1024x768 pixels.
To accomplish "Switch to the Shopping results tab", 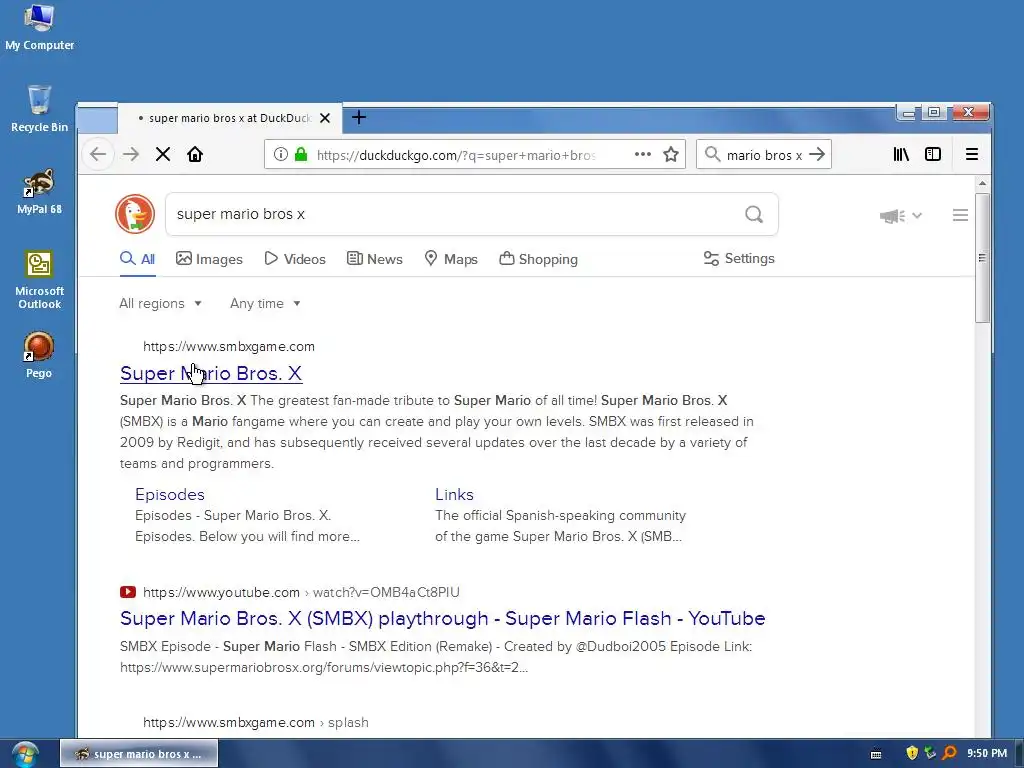I will tap(538, 259).
